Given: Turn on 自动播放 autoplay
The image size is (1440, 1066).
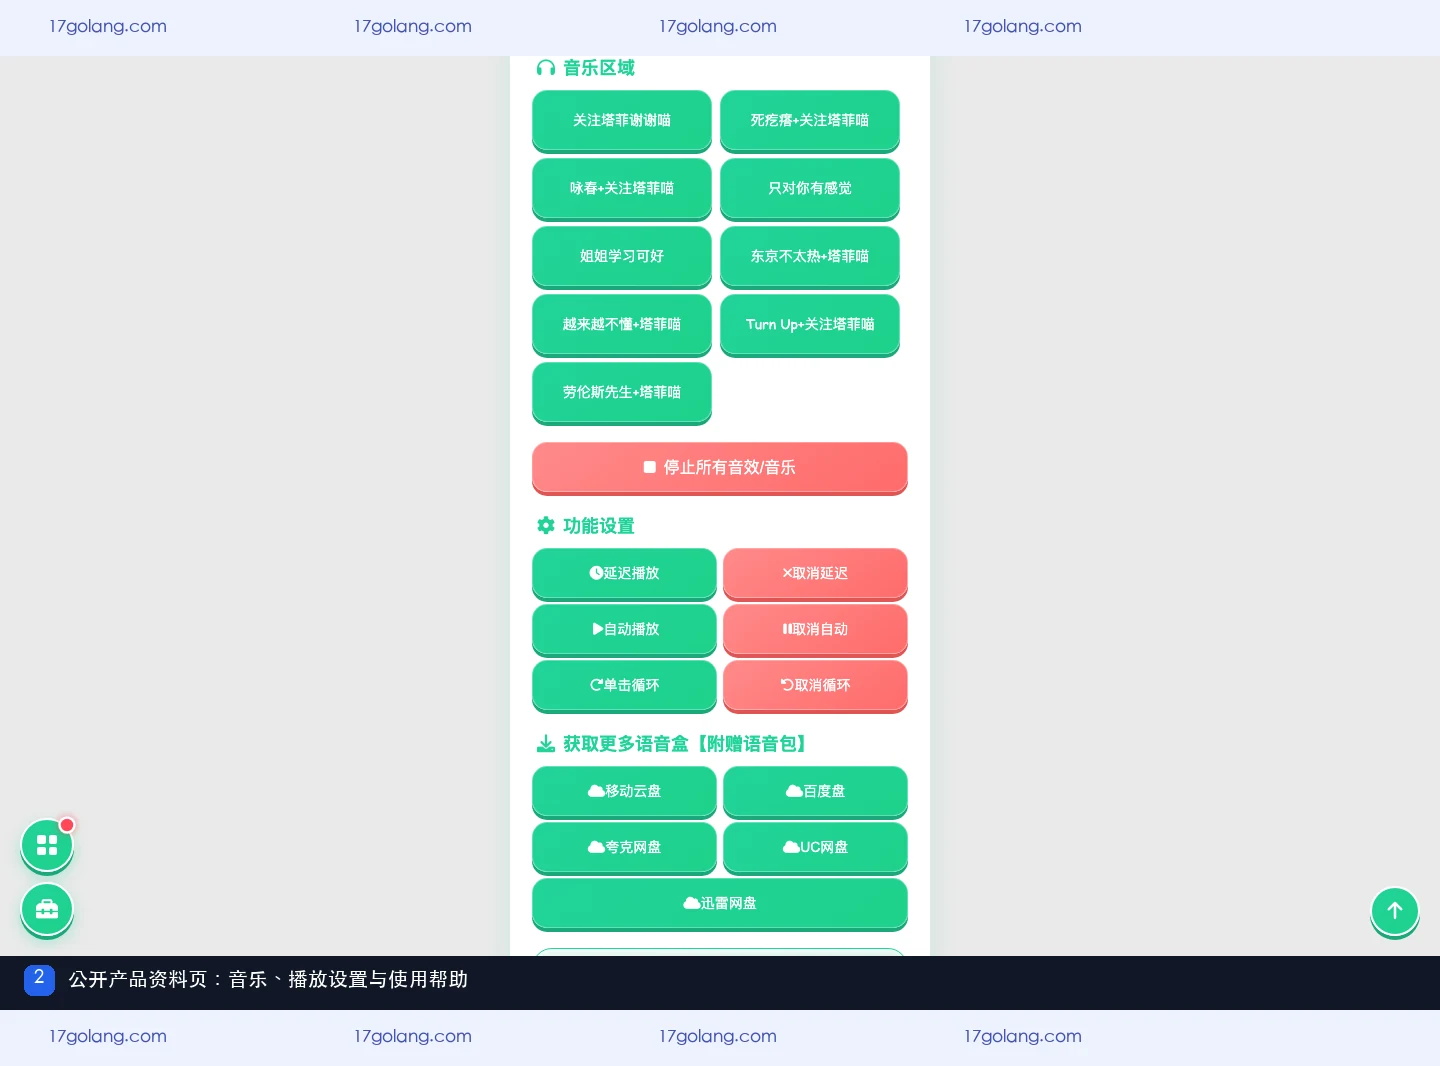Looking at the screenshot, I should (x=624, y=629).
